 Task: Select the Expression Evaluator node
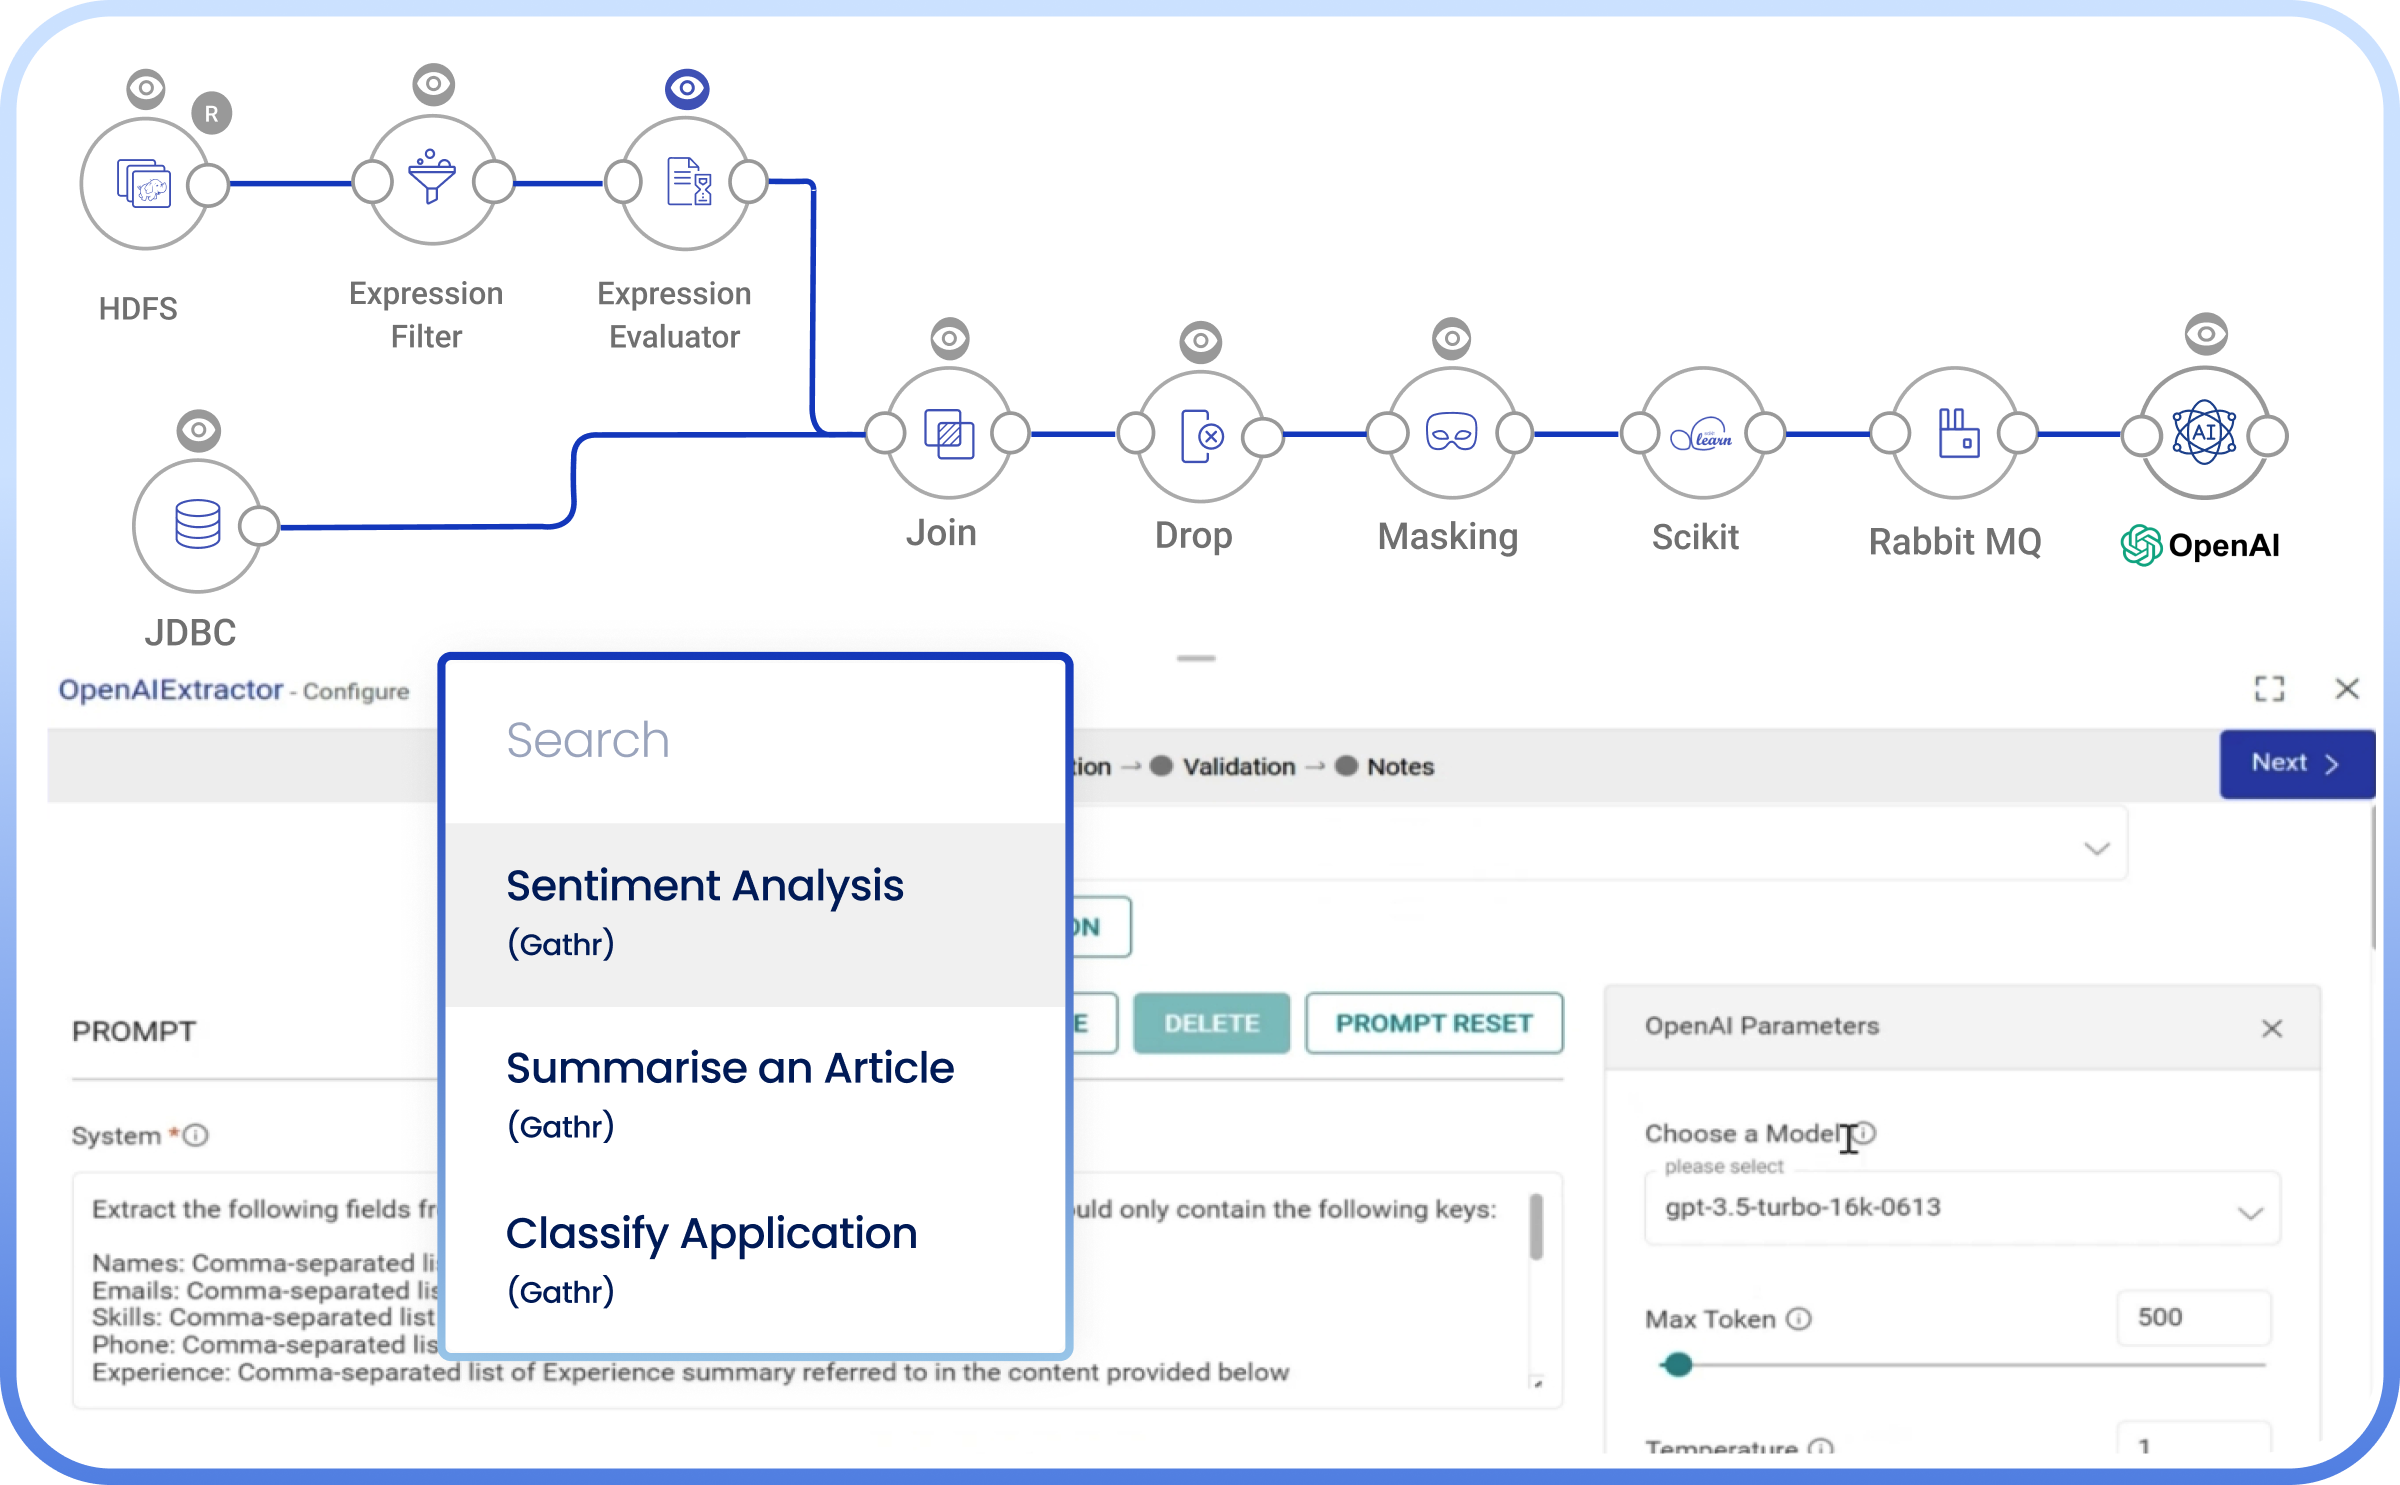point(684,183)
